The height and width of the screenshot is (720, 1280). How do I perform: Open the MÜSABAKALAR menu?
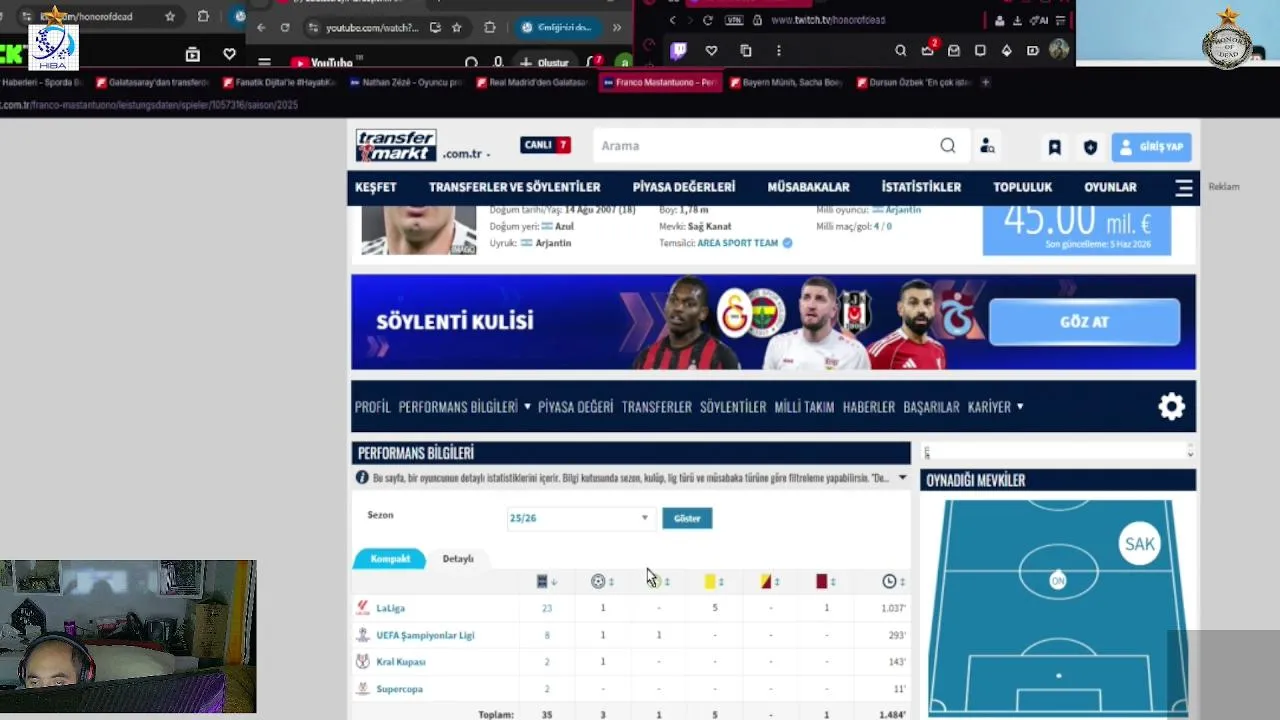point(808,187)
